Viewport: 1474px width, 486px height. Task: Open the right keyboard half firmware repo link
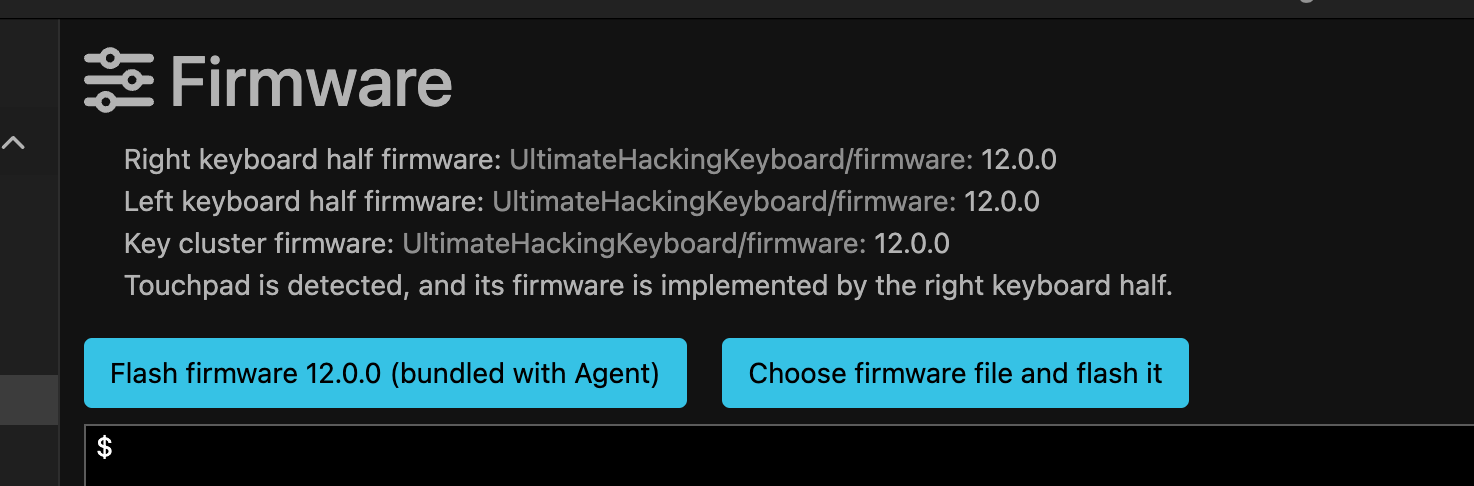point(740,159)
